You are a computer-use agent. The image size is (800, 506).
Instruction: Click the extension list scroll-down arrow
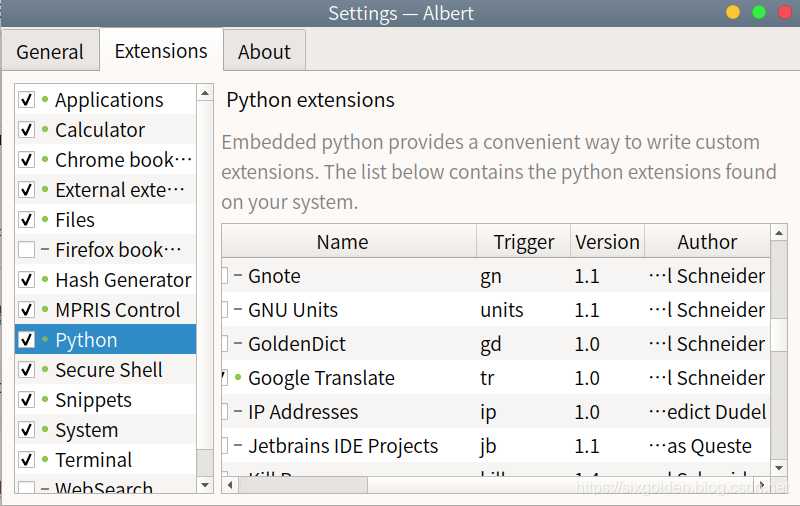205,485
